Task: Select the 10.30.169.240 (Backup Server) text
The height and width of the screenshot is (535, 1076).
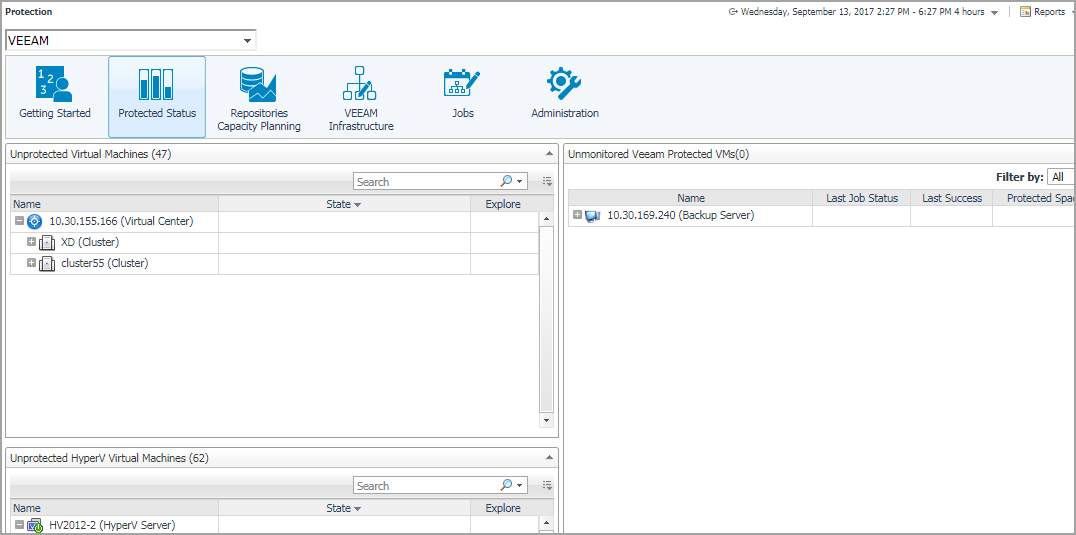Action: click(681, 215)
